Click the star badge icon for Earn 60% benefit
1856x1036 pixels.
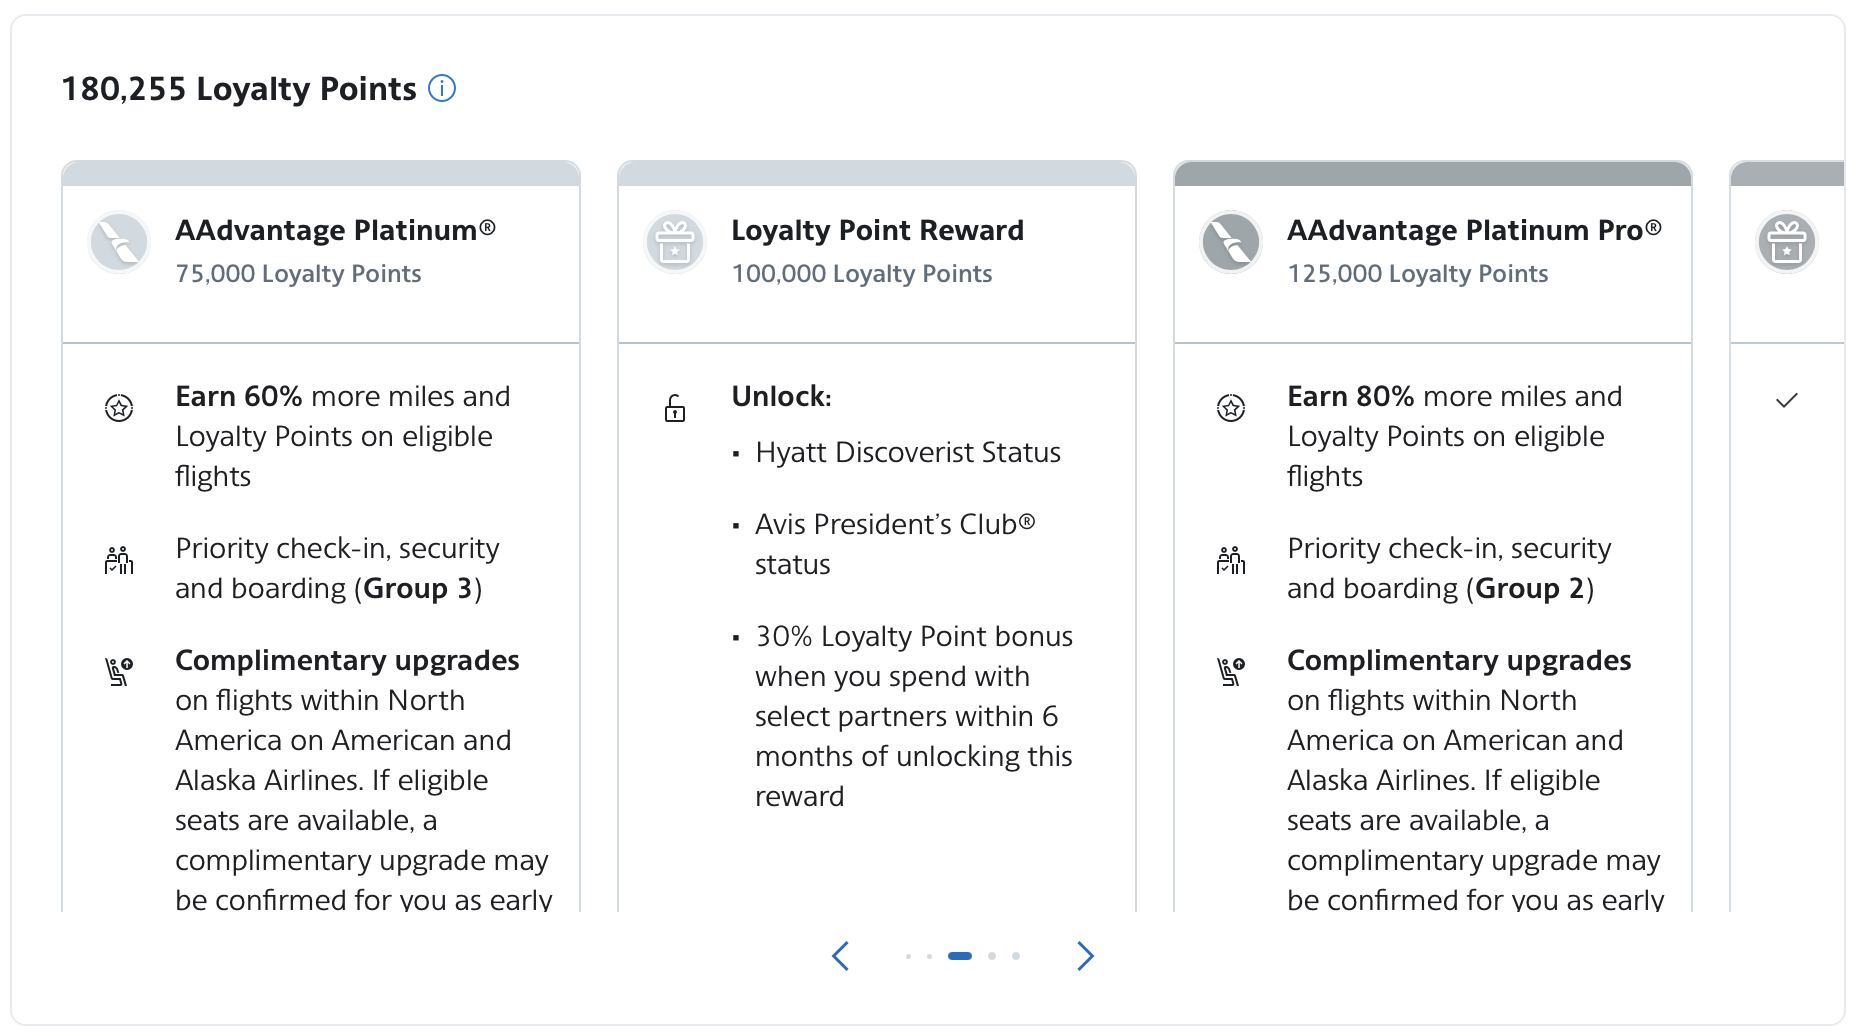(119, 408)
